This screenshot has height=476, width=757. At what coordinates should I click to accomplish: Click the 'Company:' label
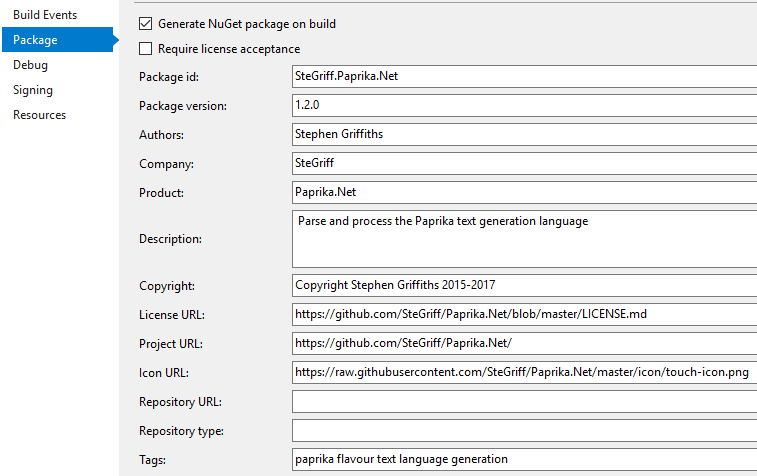point(166,164)
